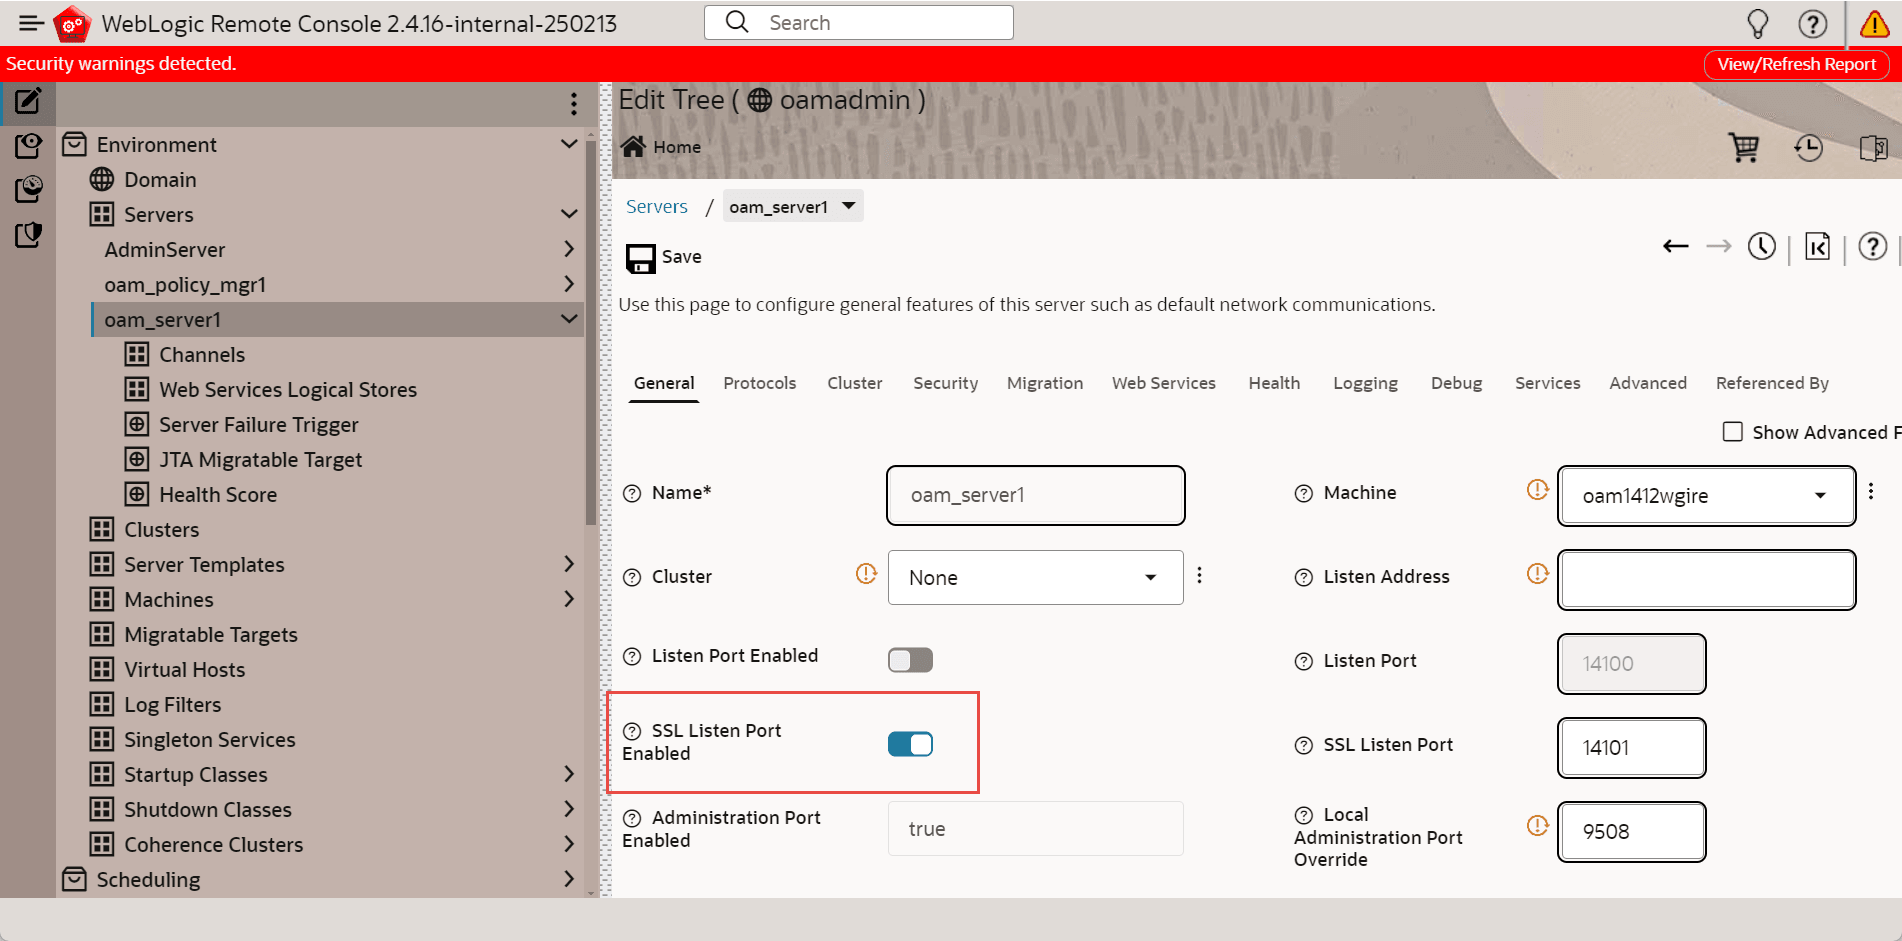Open the help question mark in header
The width and height of the screenshot is (1902, 941).
pos(1813,23)
